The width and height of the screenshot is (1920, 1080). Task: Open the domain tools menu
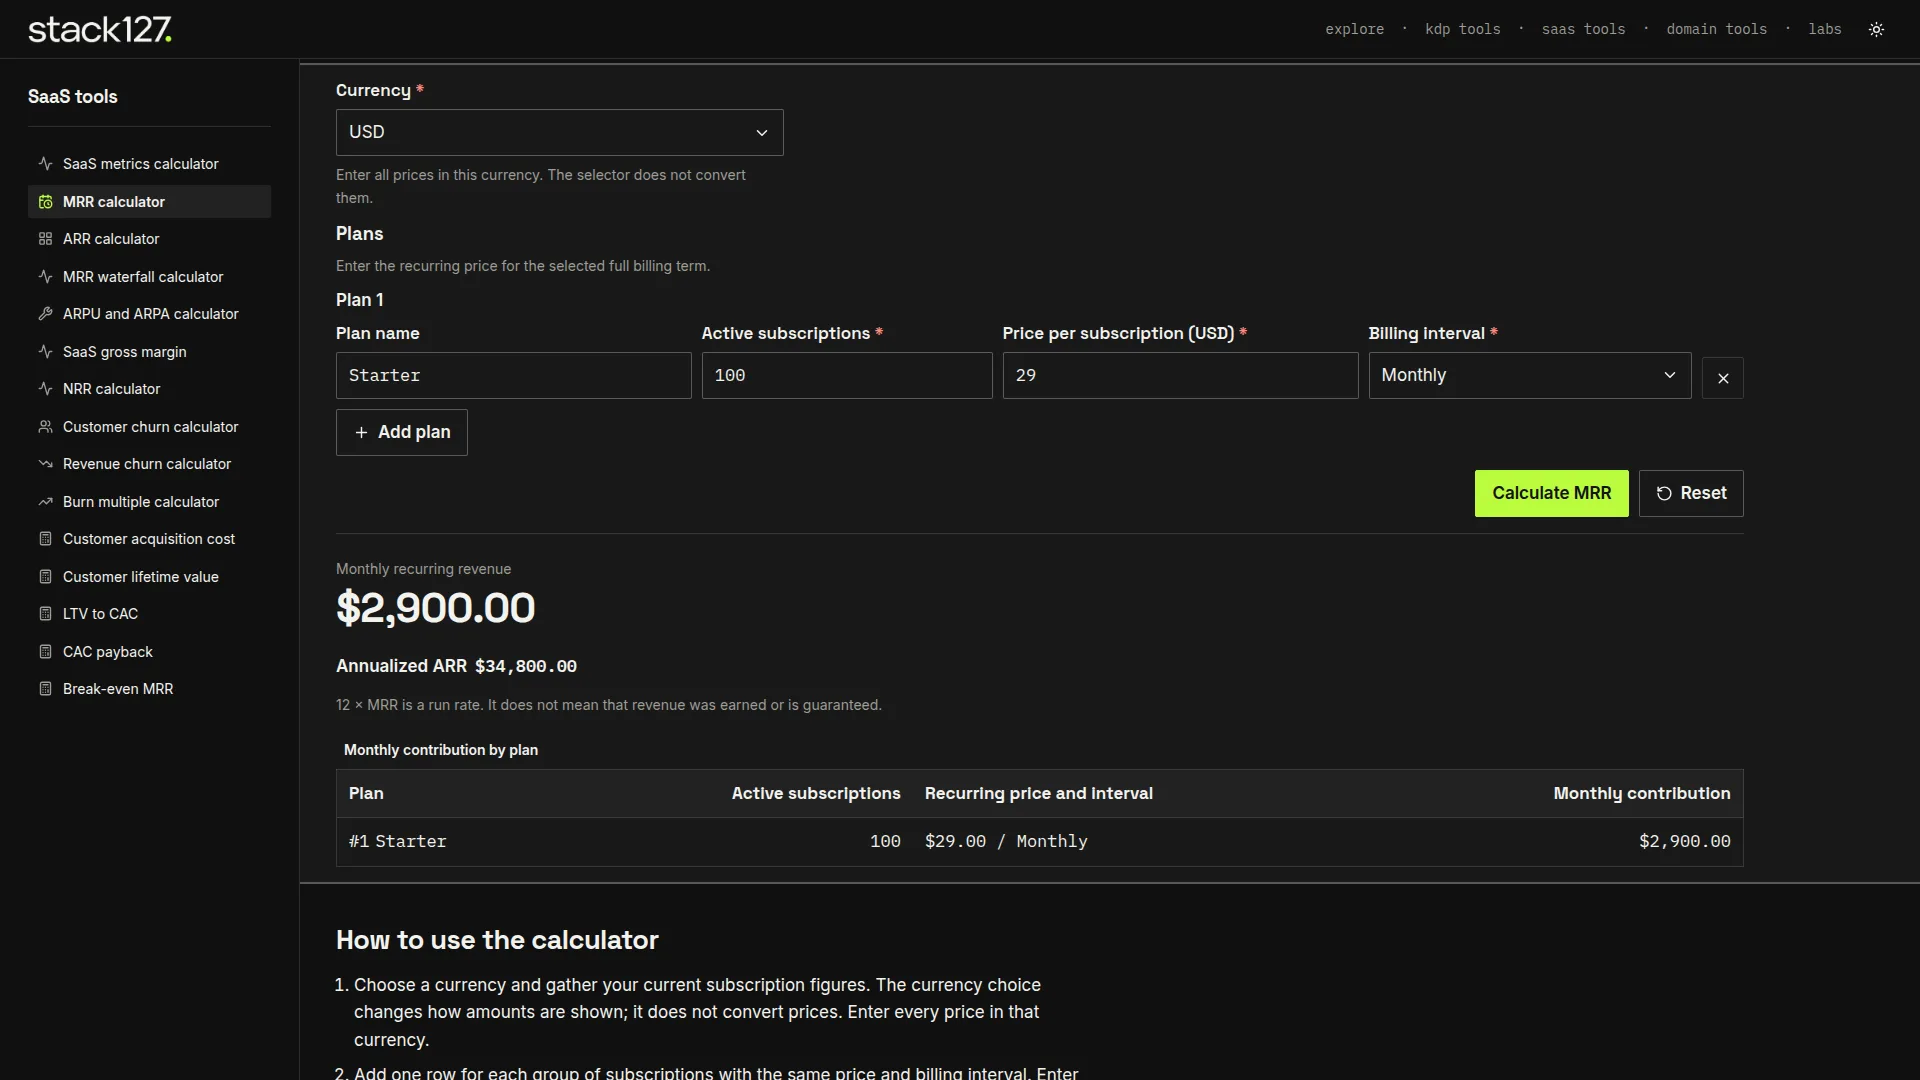pos(1716,29)
